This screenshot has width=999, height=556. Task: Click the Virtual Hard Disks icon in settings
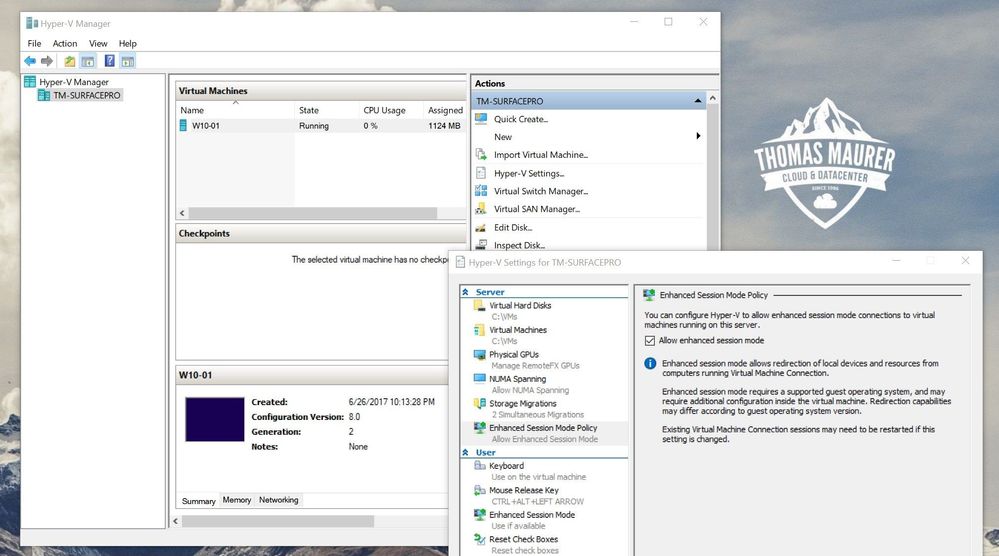click(x=479, y=306)
